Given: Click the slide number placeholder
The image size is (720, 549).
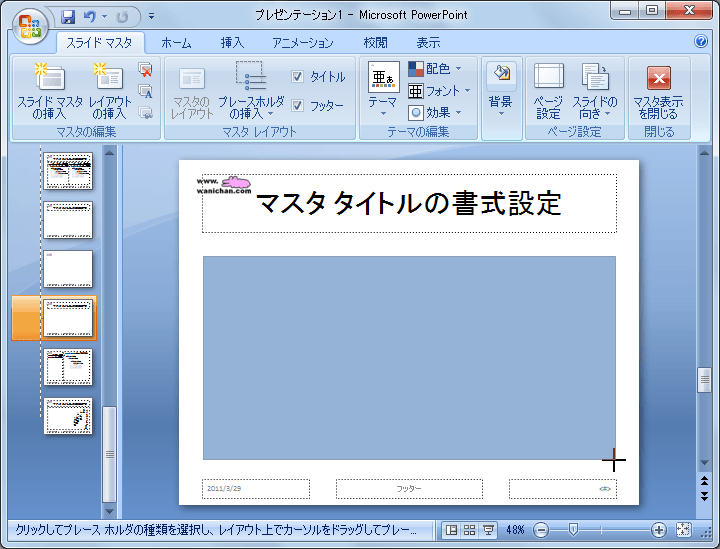Looking at the screenshot, I should click(562, 489).
